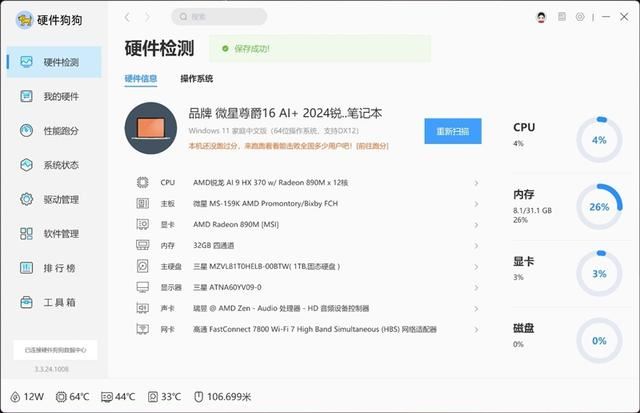The image size is (640, 413).
Task: Click the 重新扫描 button
Action: click(453, 131)
